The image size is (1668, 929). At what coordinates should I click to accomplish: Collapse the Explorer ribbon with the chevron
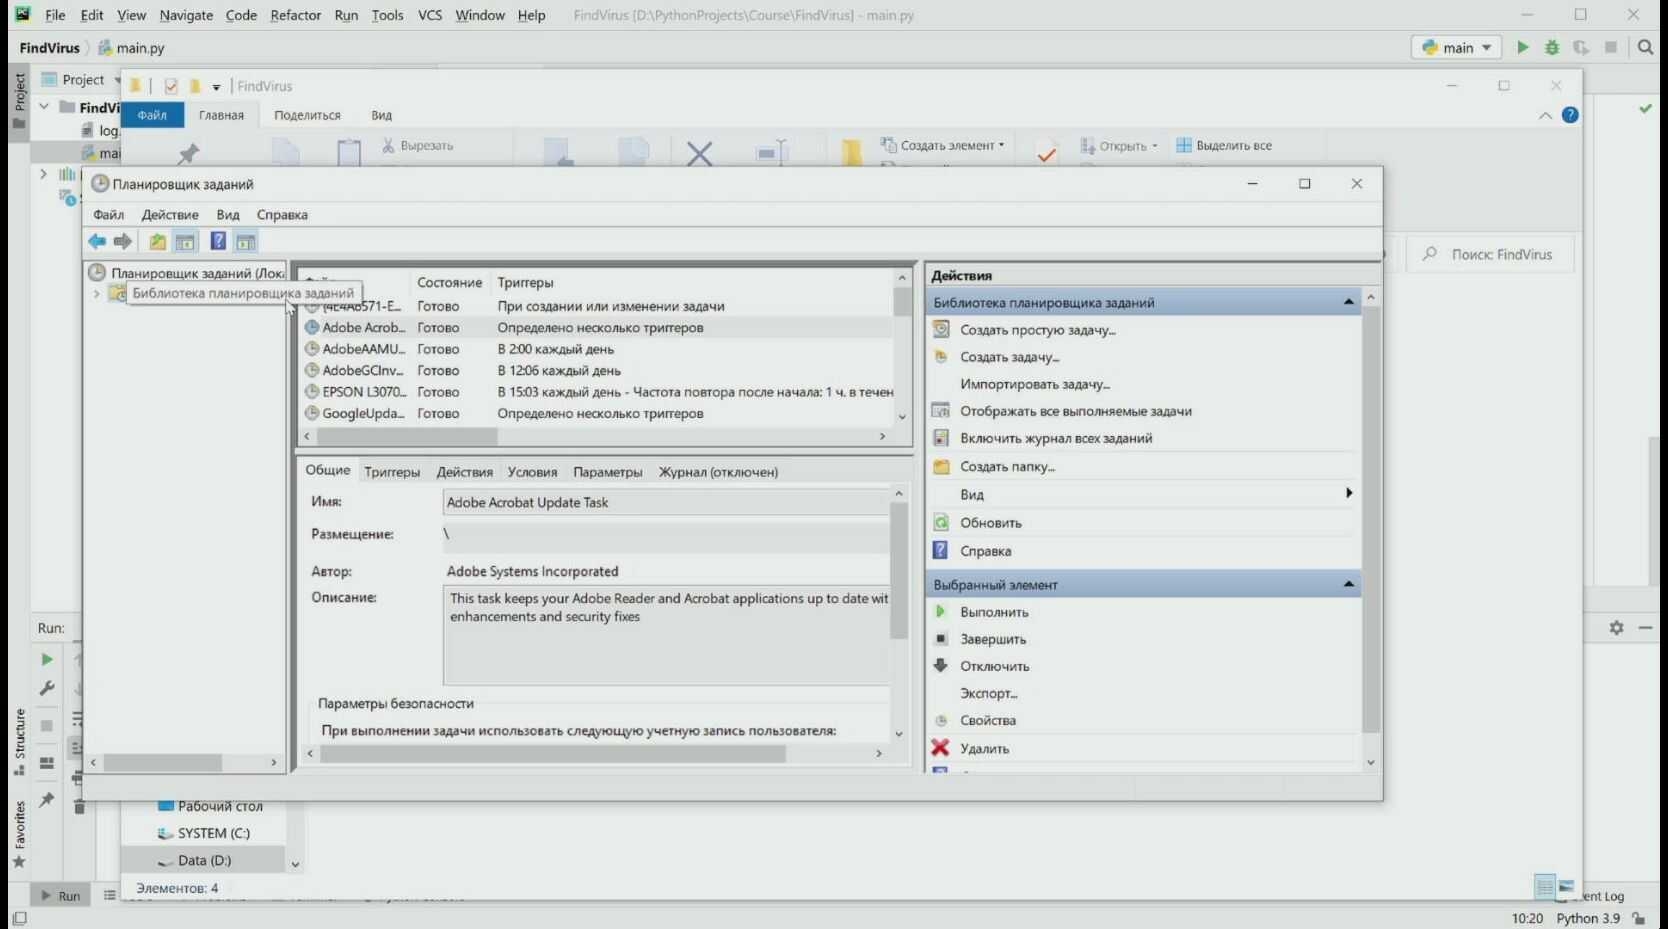click(1545, 115)
